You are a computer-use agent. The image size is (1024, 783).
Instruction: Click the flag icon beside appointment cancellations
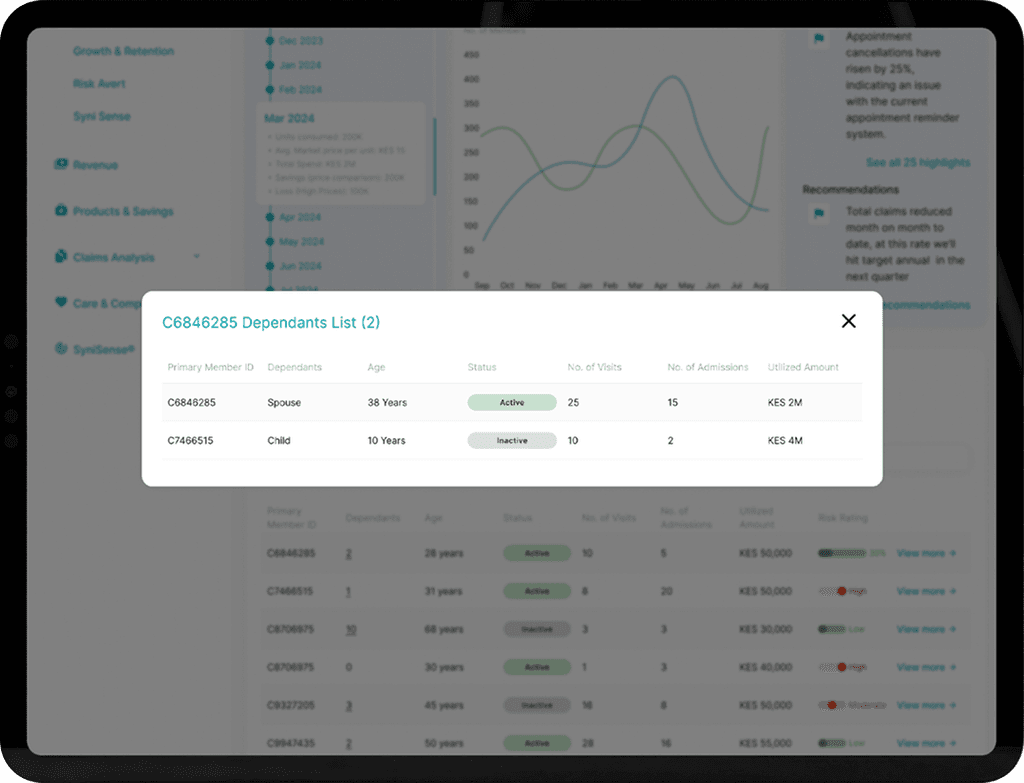point(818,39)
